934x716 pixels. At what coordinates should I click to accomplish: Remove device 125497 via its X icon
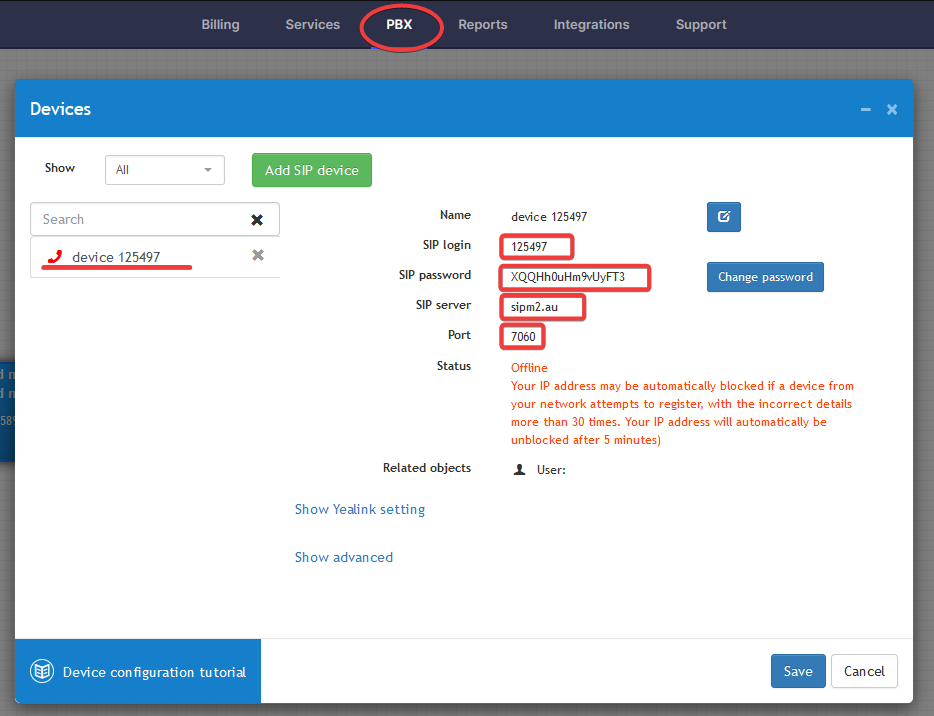(x=258, y=255)
